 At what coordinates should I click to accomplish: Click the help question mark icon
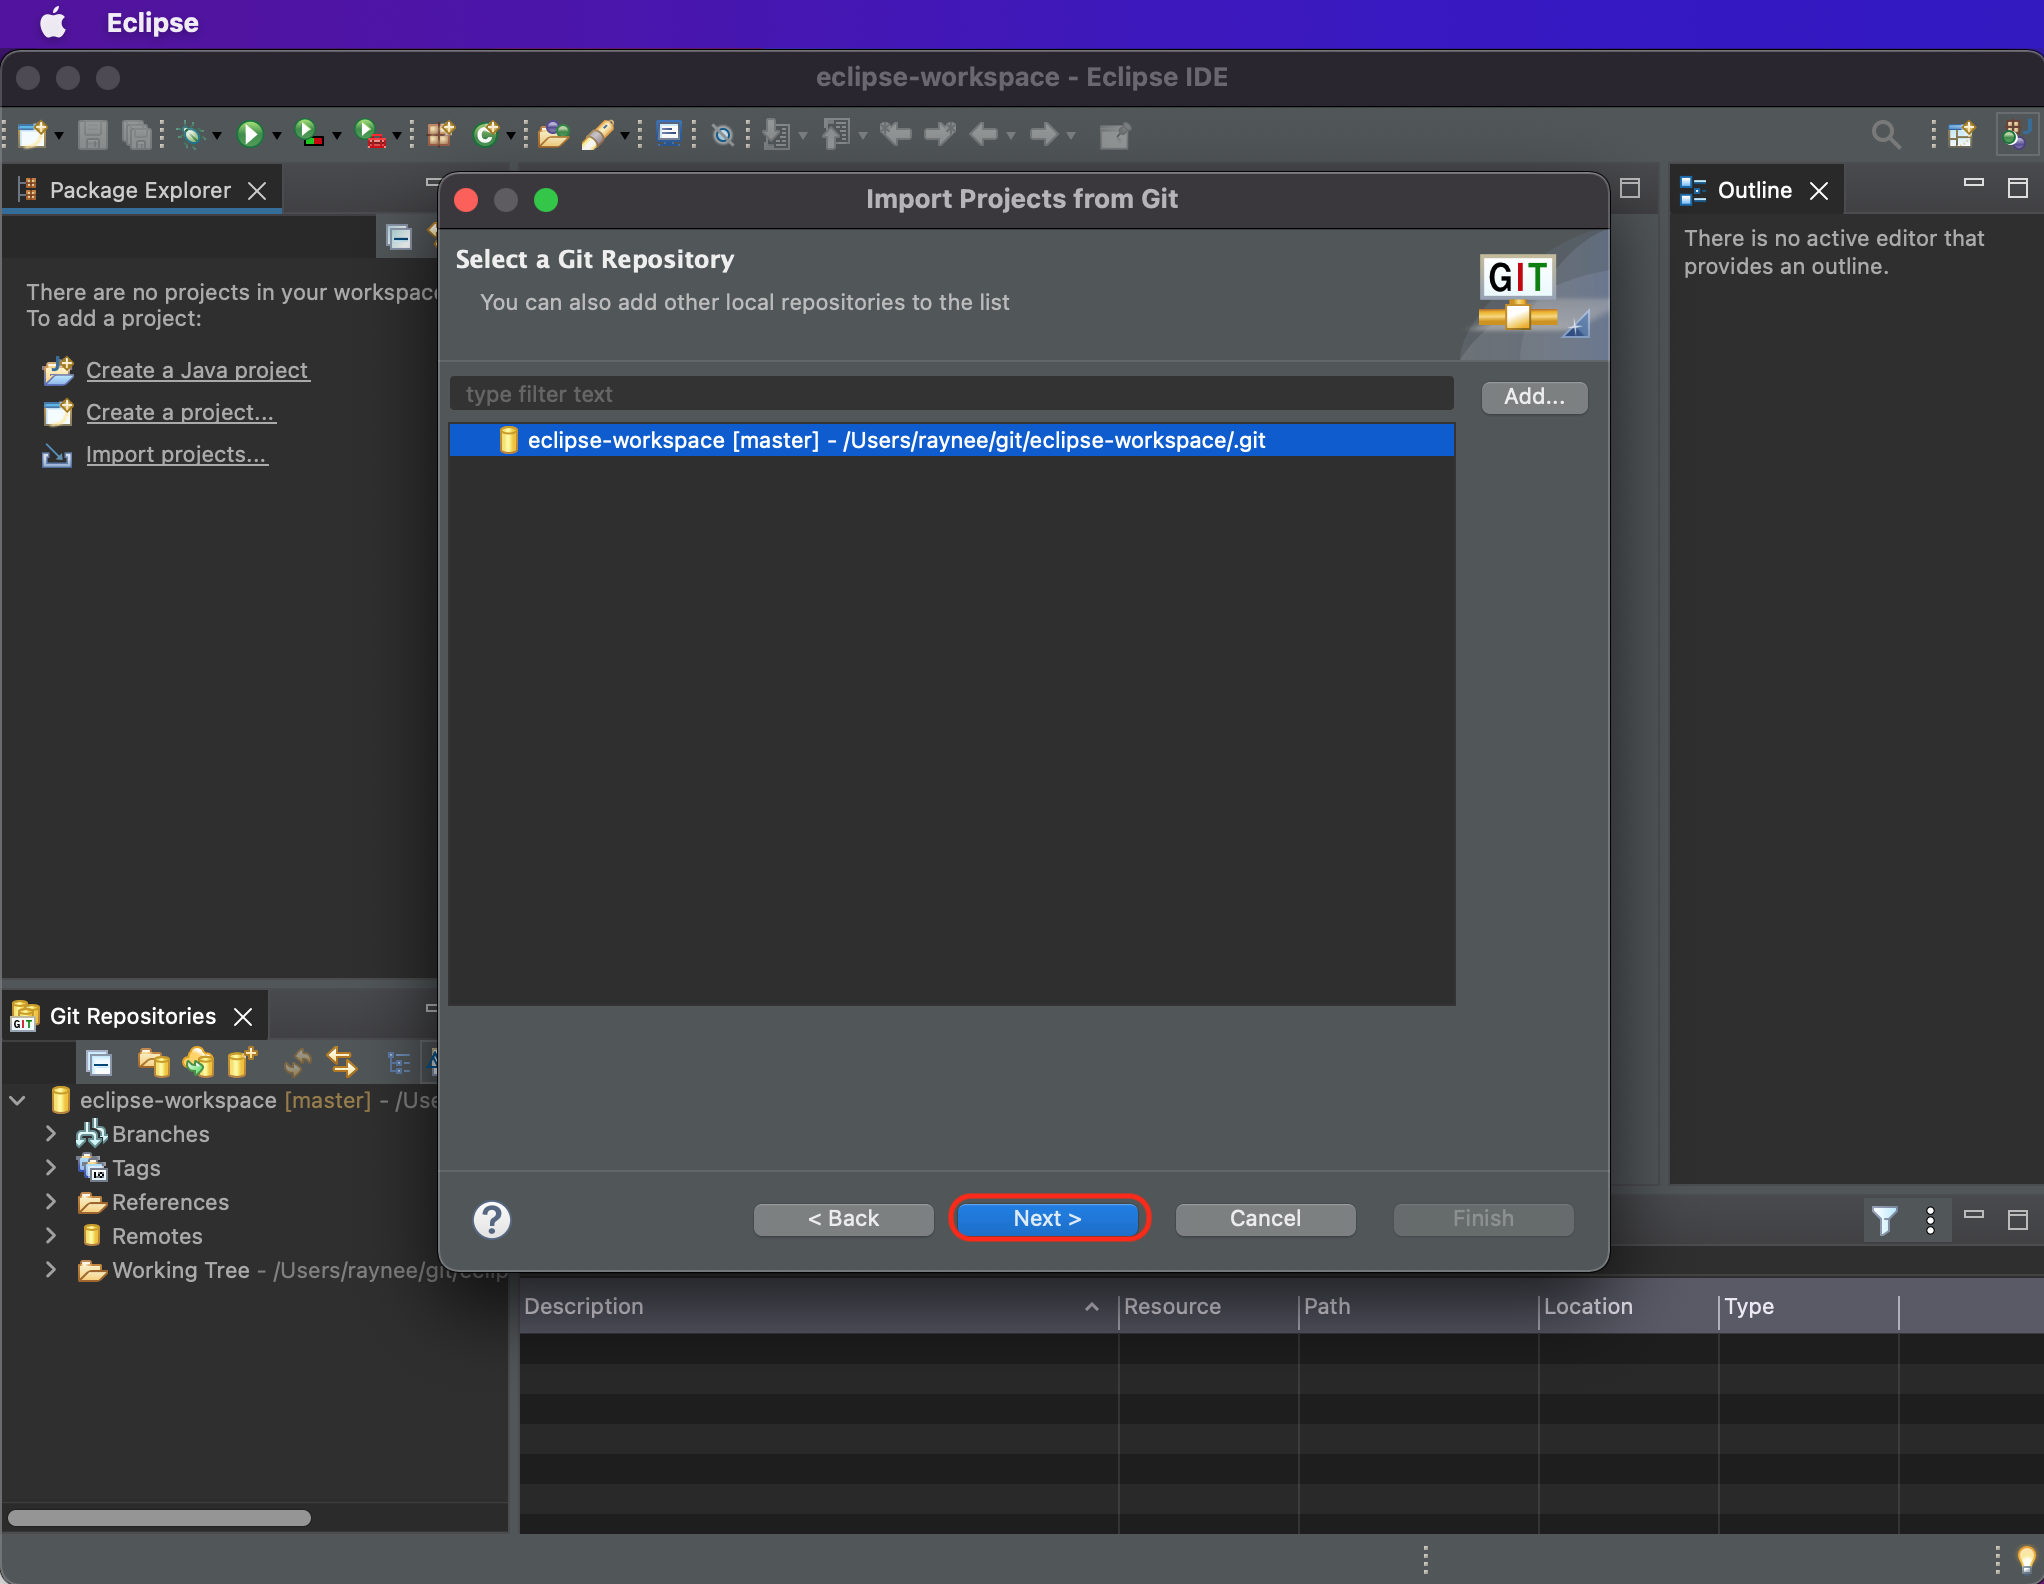pos(491,1219)
